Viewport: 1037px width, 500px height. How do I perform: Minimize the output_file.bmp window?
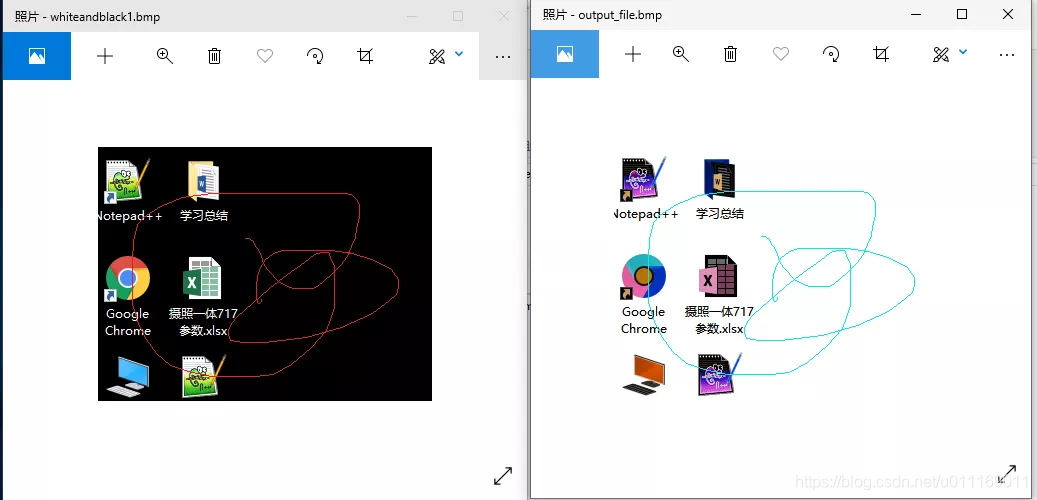click(x=916, y=15)
